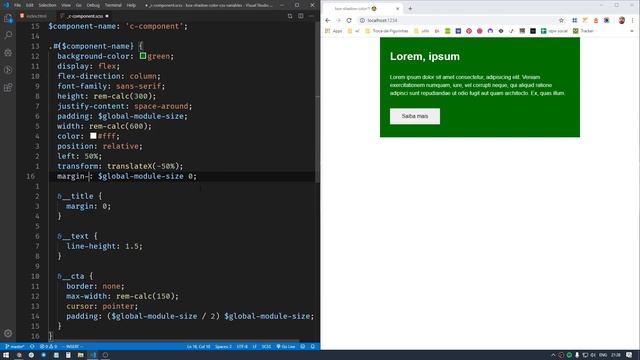
Task: Open the Windows Start menu
Action: [x=6, y=355]
